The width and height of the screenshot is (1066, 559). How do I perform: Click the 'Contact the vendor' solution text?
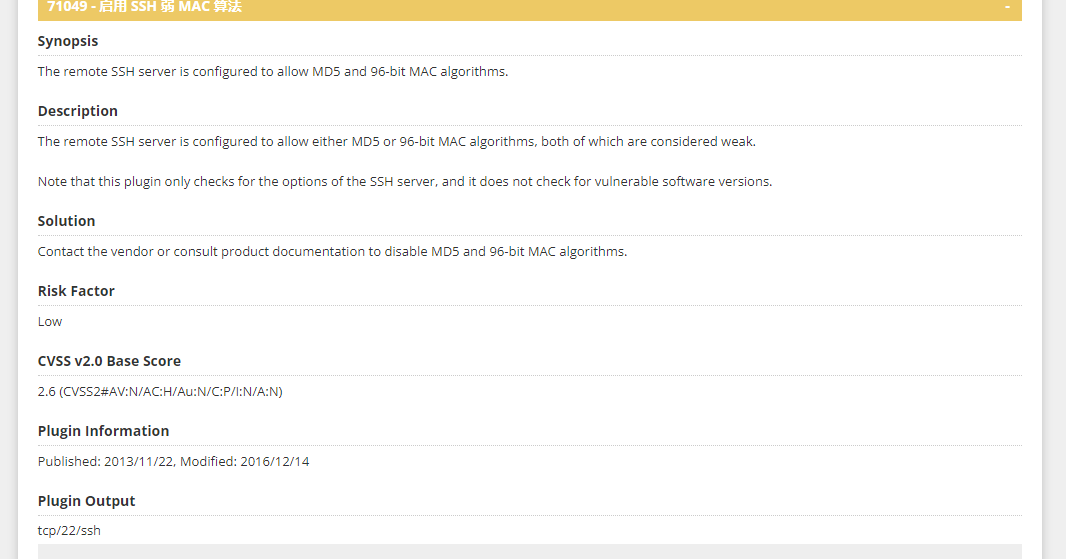[x=332, y=252]
